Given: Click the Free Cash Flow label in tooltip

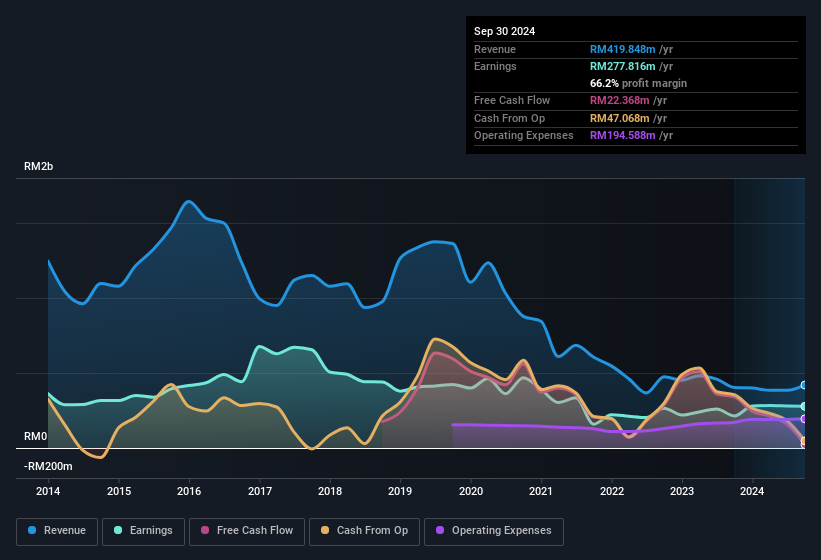Looking at the screenshot, I should [x=512, y=100].
